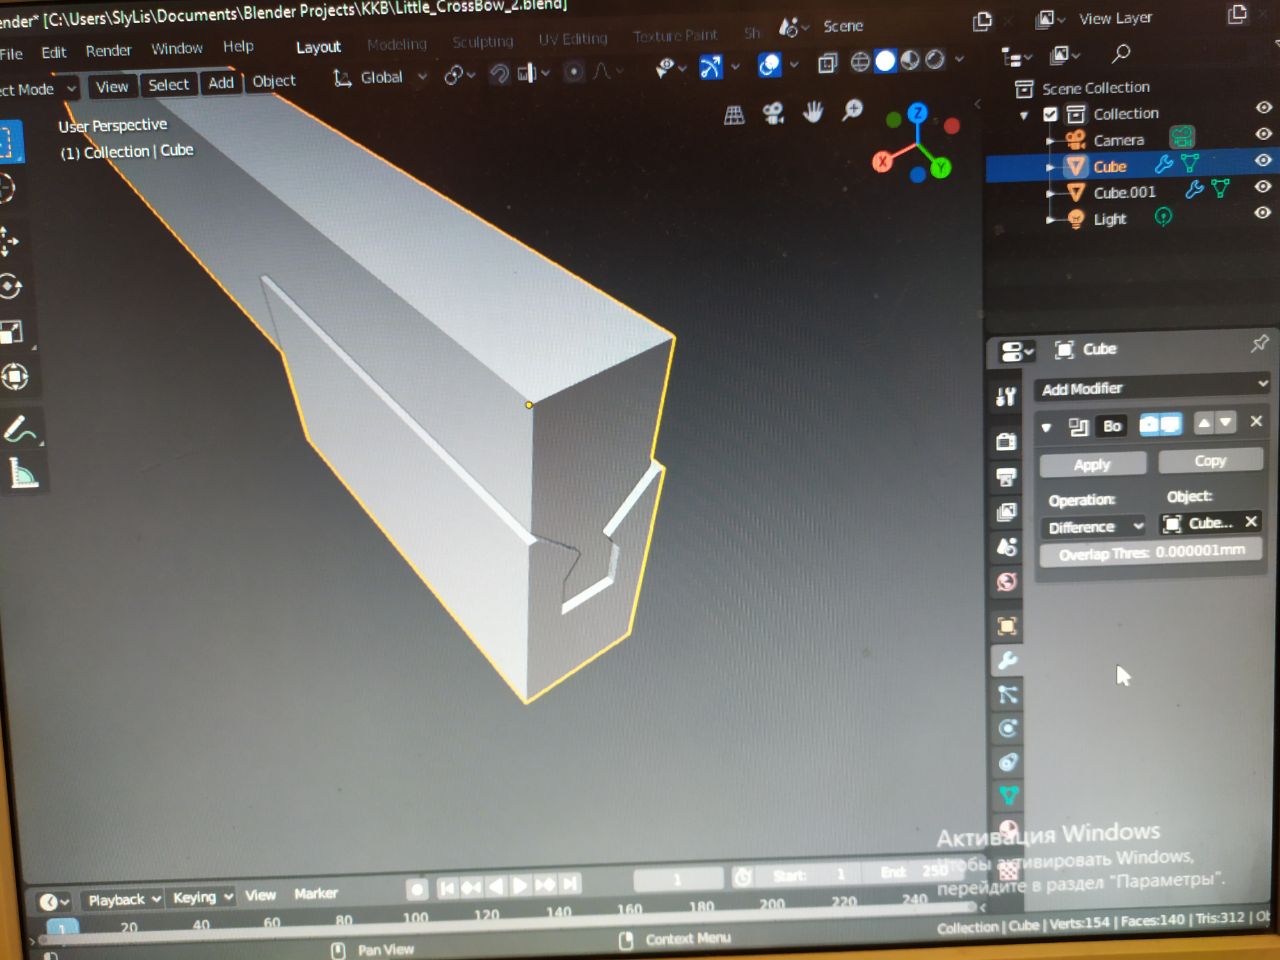Toggle X-ray mode in viewport header
Image resolution: width=1280 pixels, height=960 pixels.
click(x=827, y=63)
